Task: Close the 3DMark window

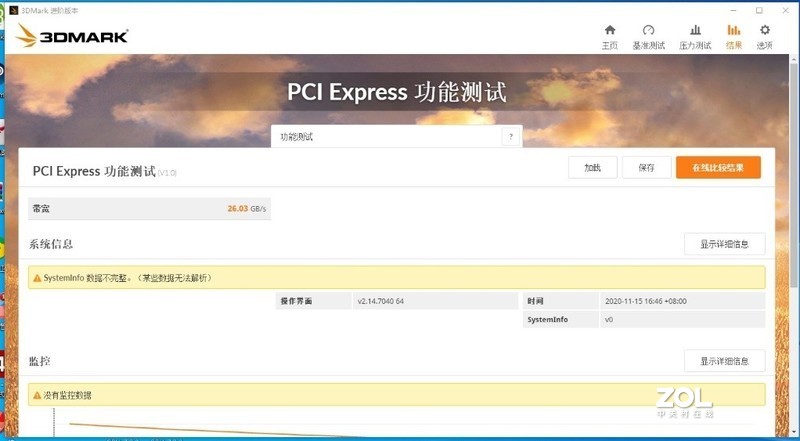Action: click(786, 10)
